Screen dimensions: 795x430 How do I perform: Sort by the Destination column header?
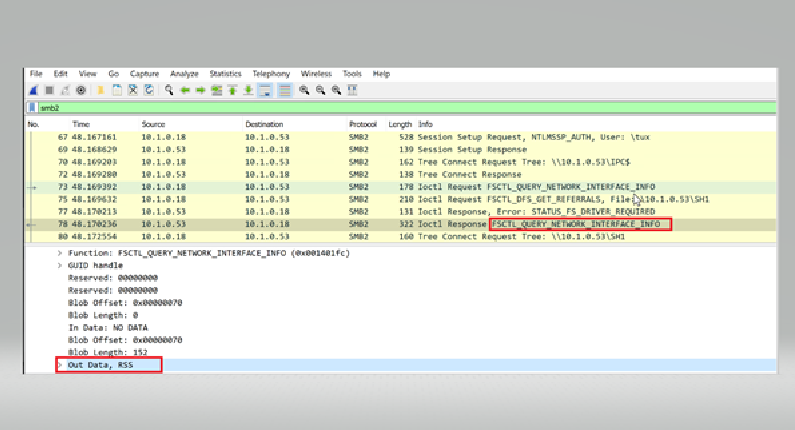pos(264,124)
